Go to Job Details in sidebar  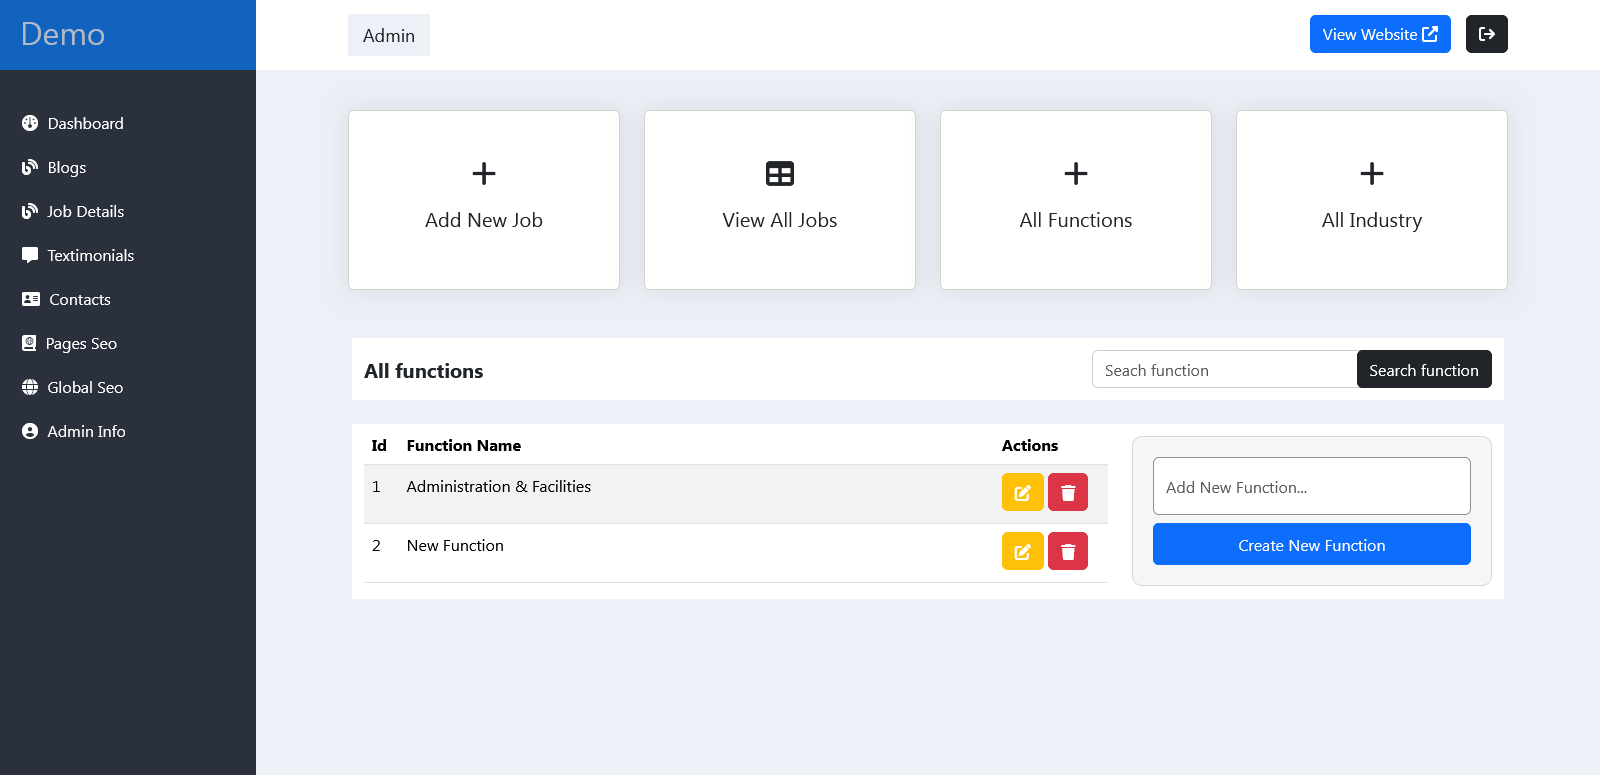click(x=85, y=212)
